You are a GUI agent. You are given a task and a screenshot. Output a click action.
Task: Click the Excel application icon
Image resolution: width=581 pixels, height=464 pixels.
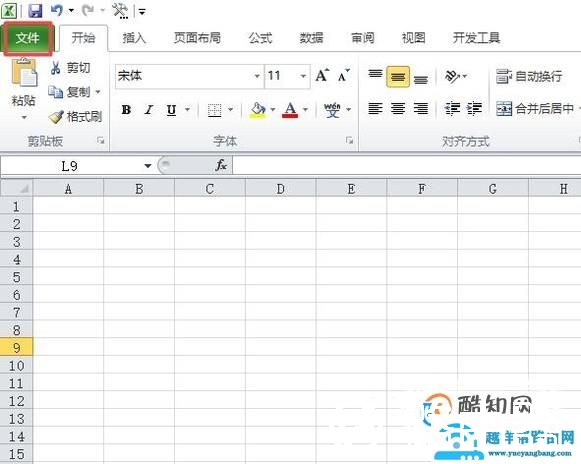pos(9,11)
